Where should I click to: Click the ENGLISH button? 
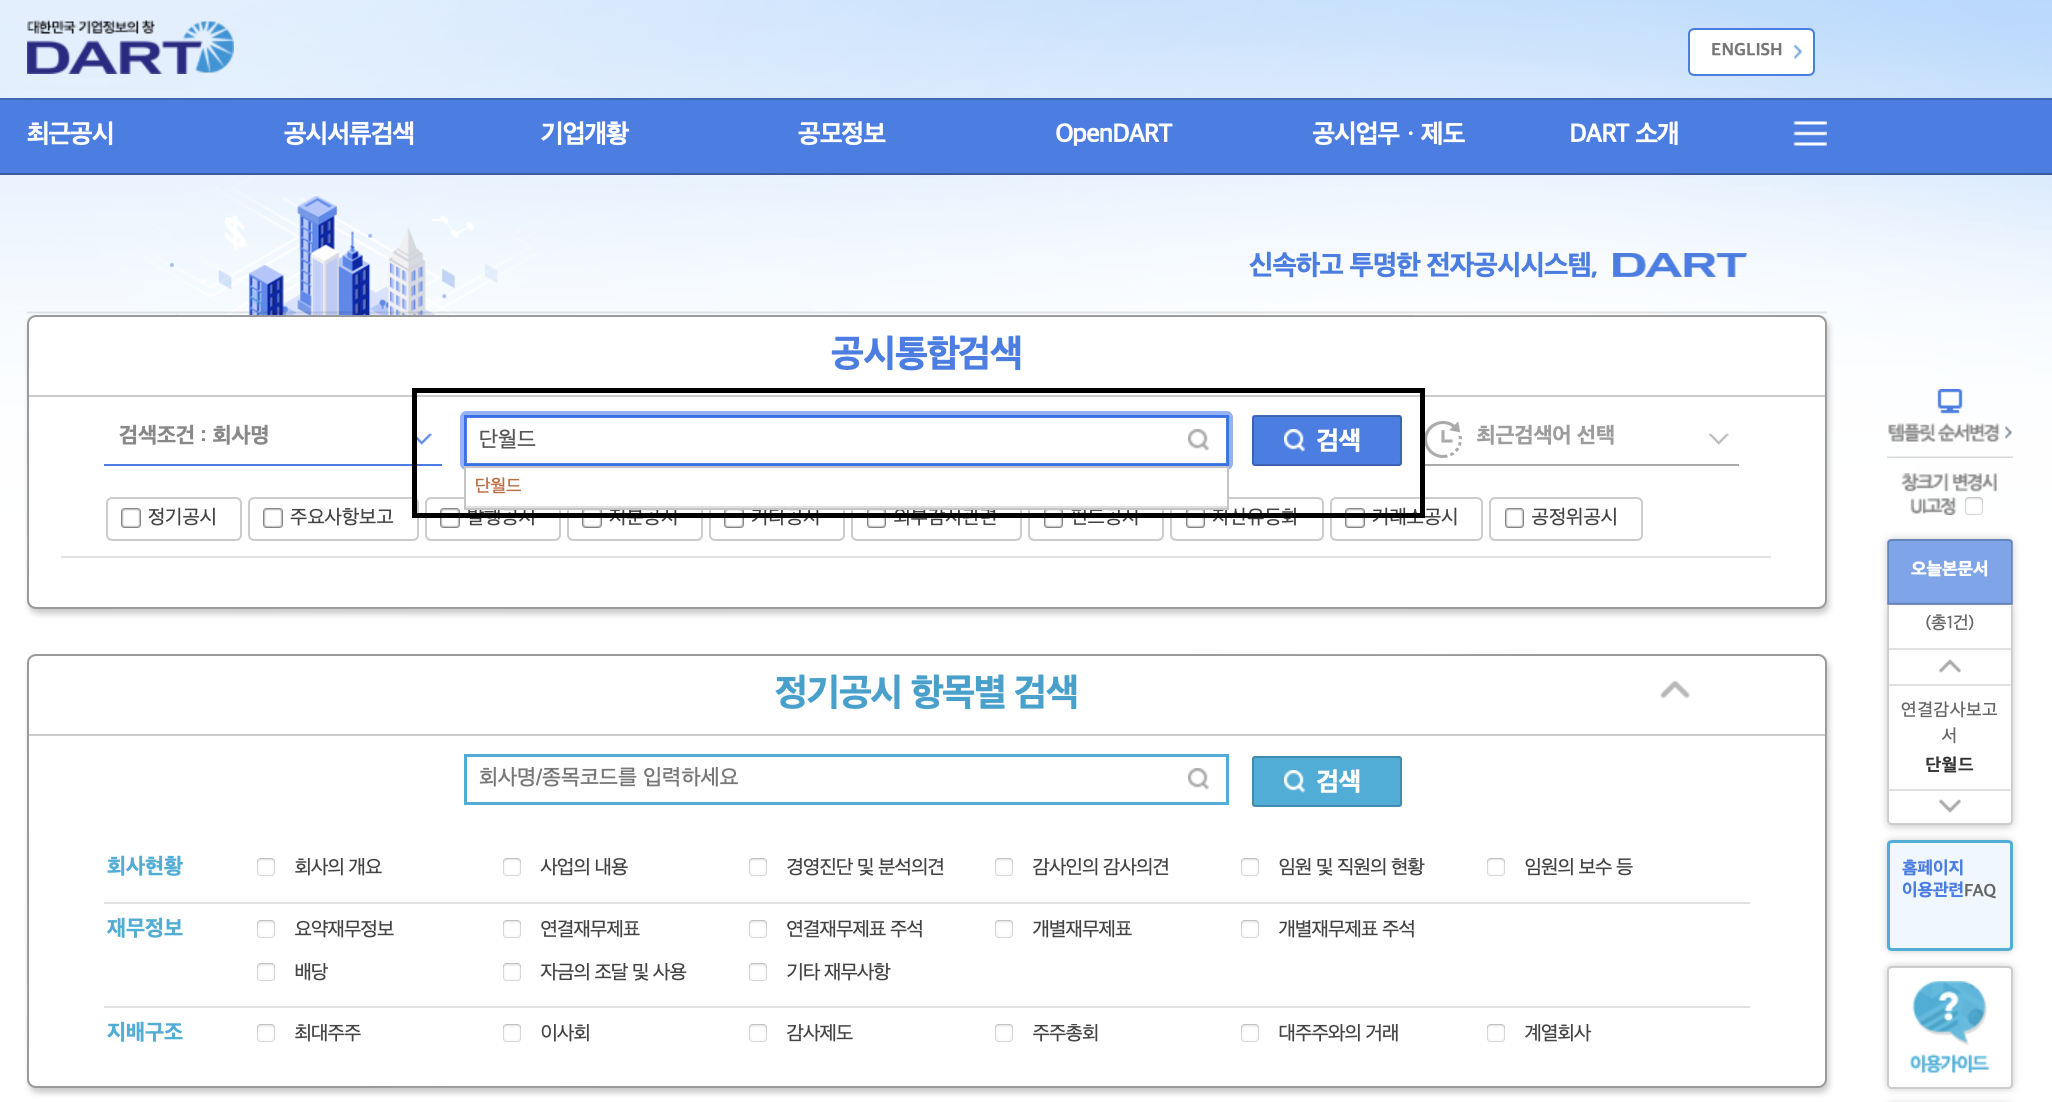point(1750,50)
